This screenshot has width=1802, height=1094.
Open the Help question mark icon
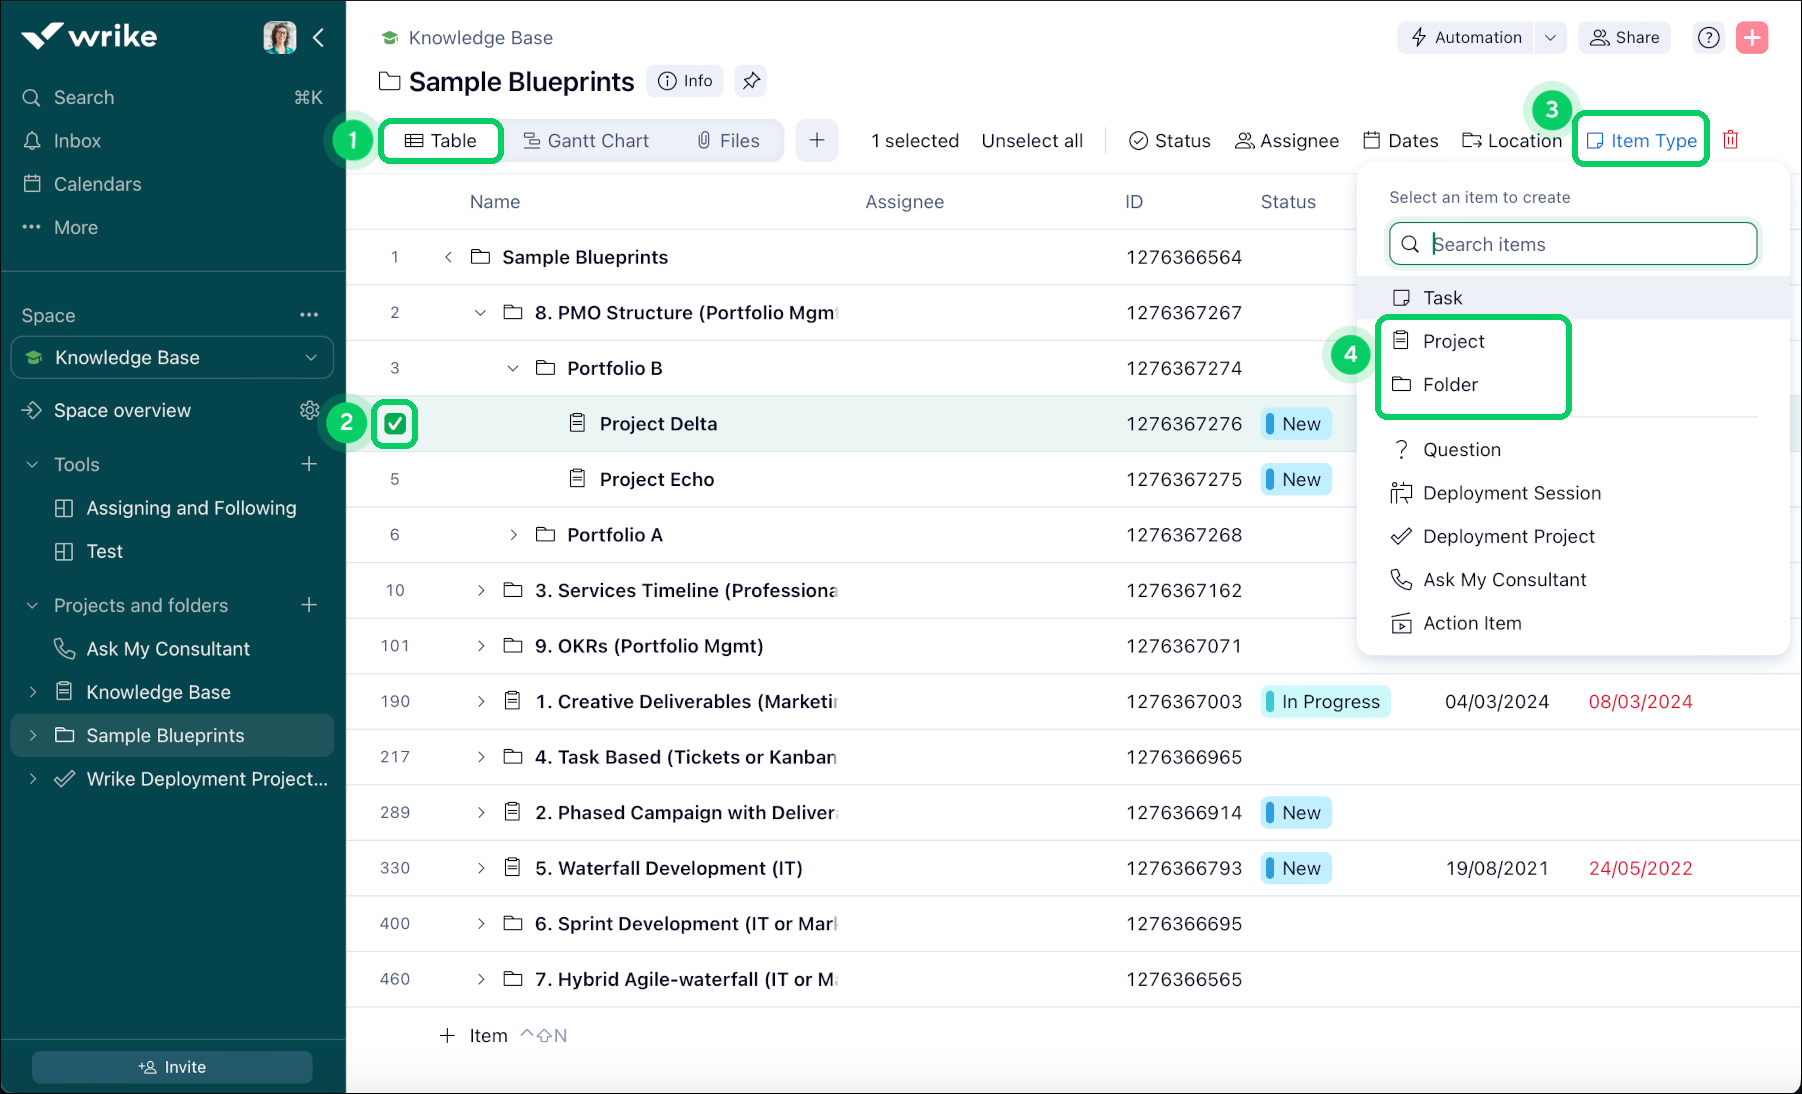1709,38
